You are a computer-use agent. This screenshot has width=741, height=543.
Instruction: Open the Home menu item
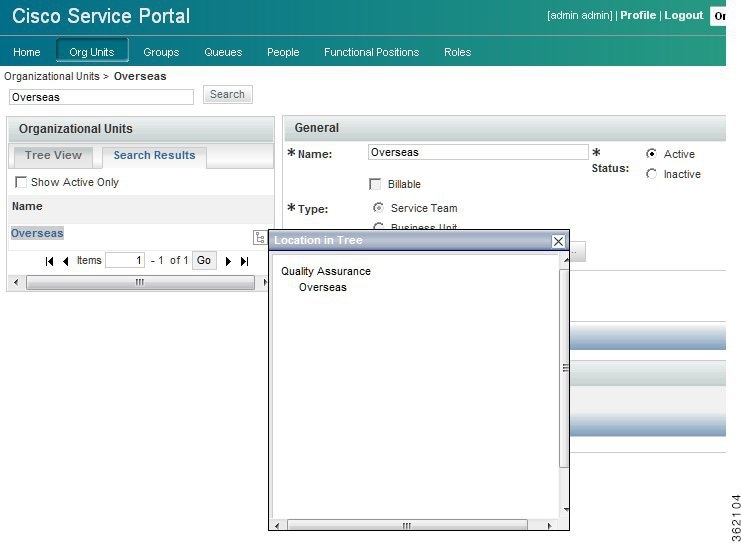tap(26, 52)
